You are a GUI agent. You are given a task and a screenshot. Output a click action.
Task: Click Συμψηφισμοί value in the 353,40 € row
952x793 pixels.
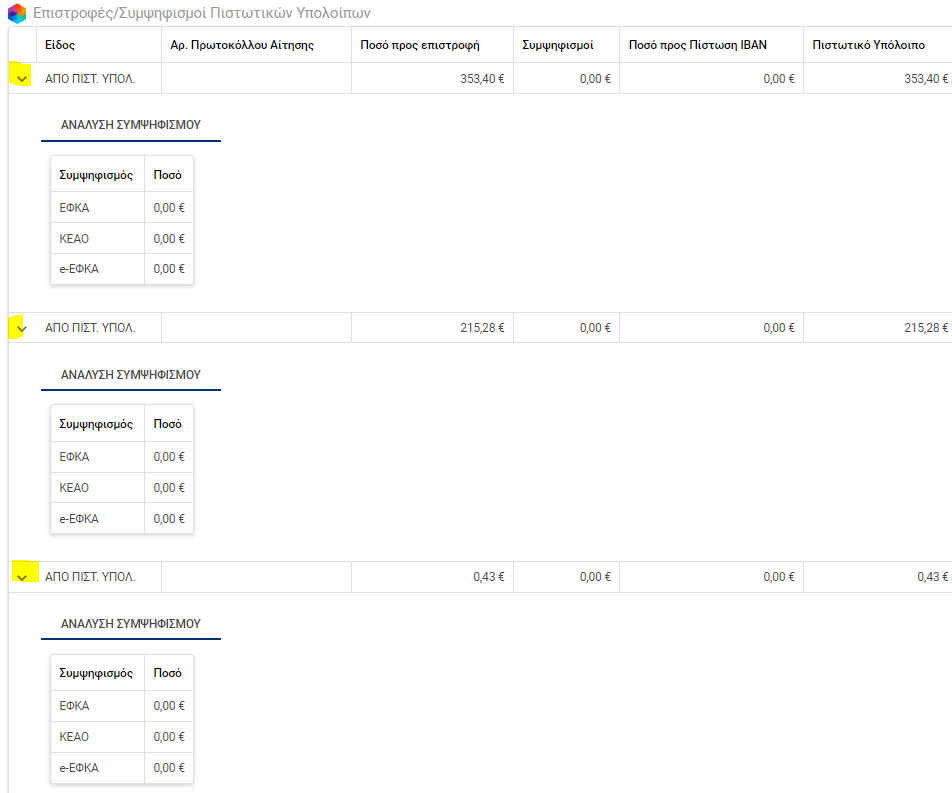(595, 79)
